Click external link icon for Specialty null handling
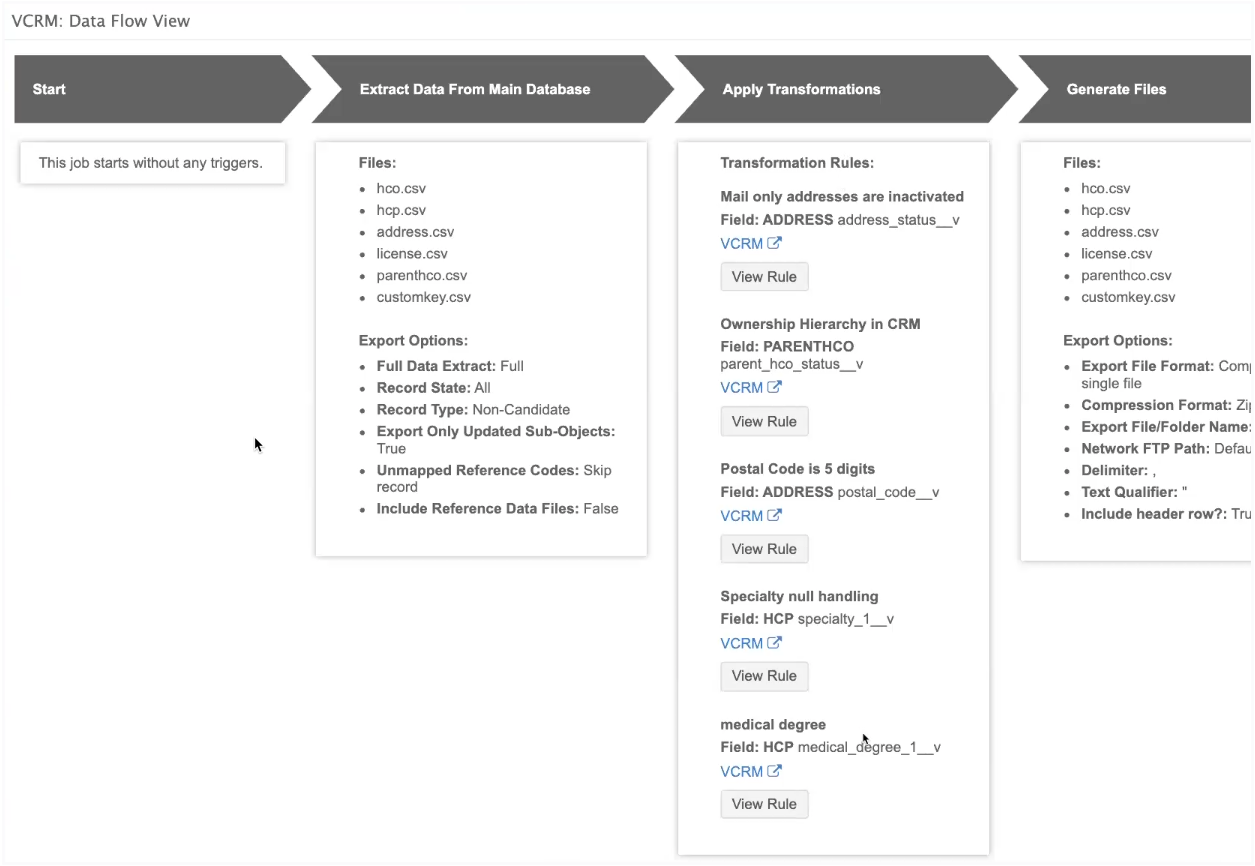Viewport: 1255px width, 866px height. [x=775, y=643]
